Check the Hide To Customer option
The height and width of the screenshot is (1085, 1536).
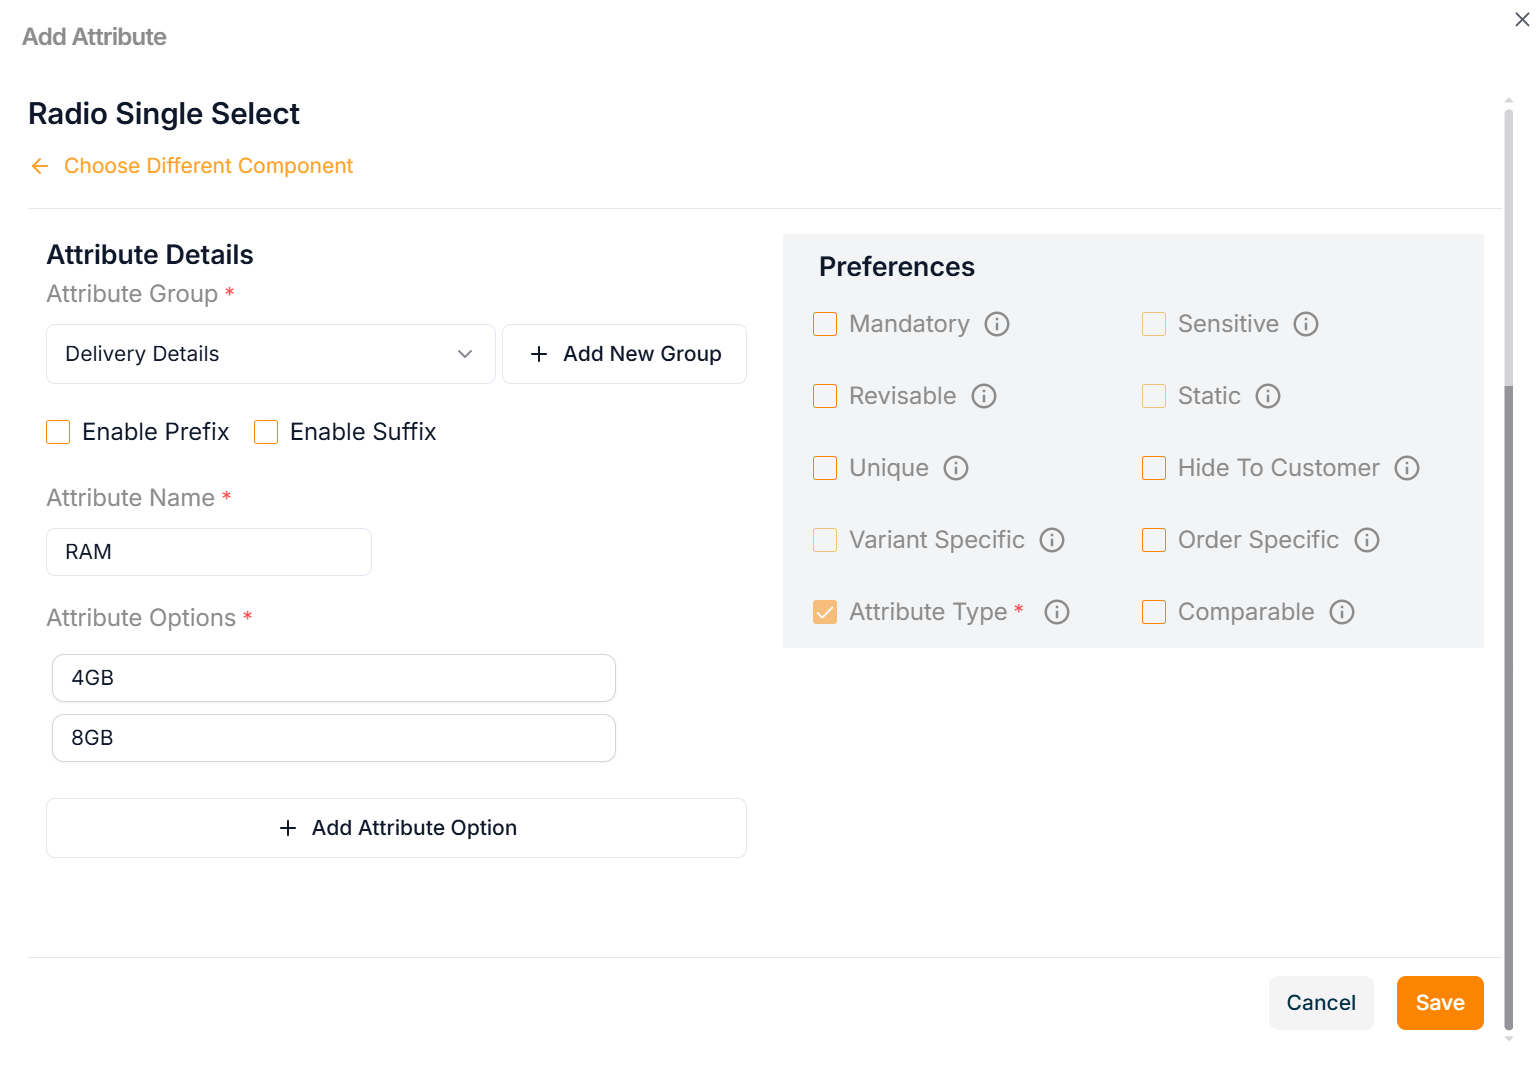pyautogui.click(x=1154, y=468)
